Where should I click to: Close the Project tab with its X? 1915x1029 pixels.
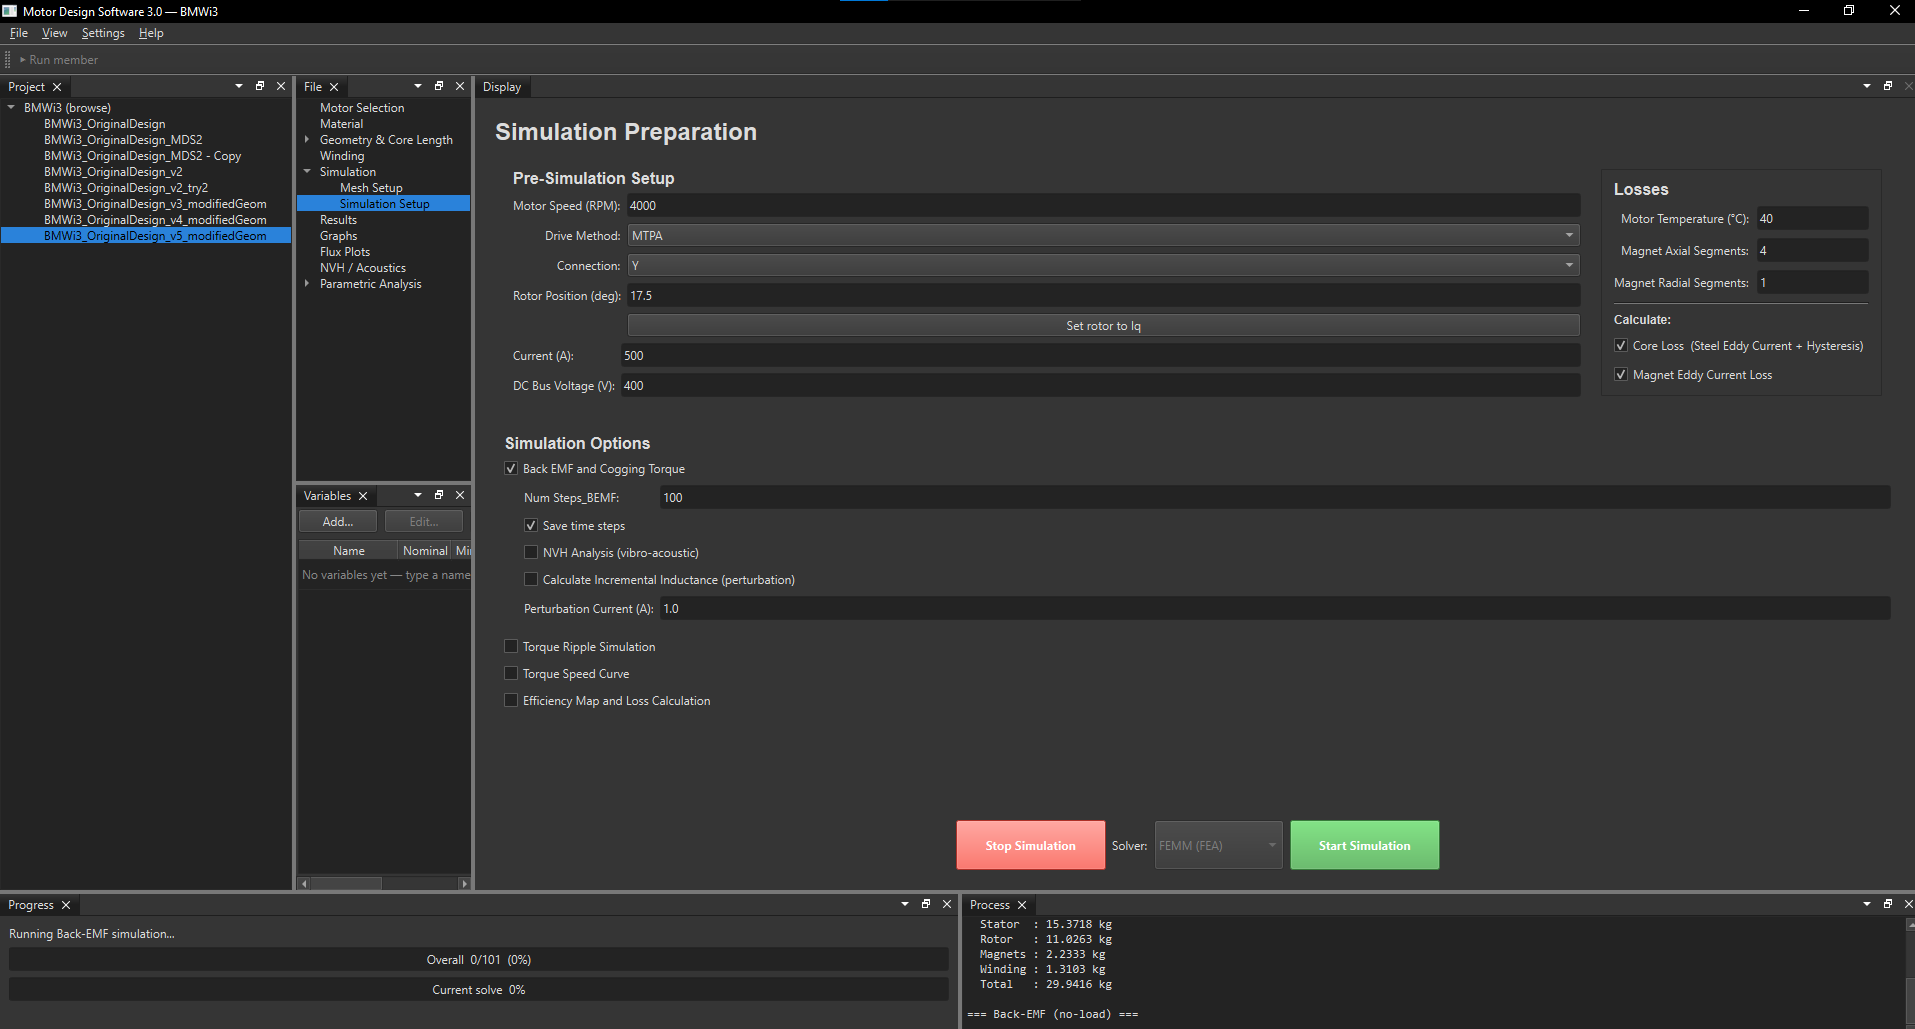point(57,87)
